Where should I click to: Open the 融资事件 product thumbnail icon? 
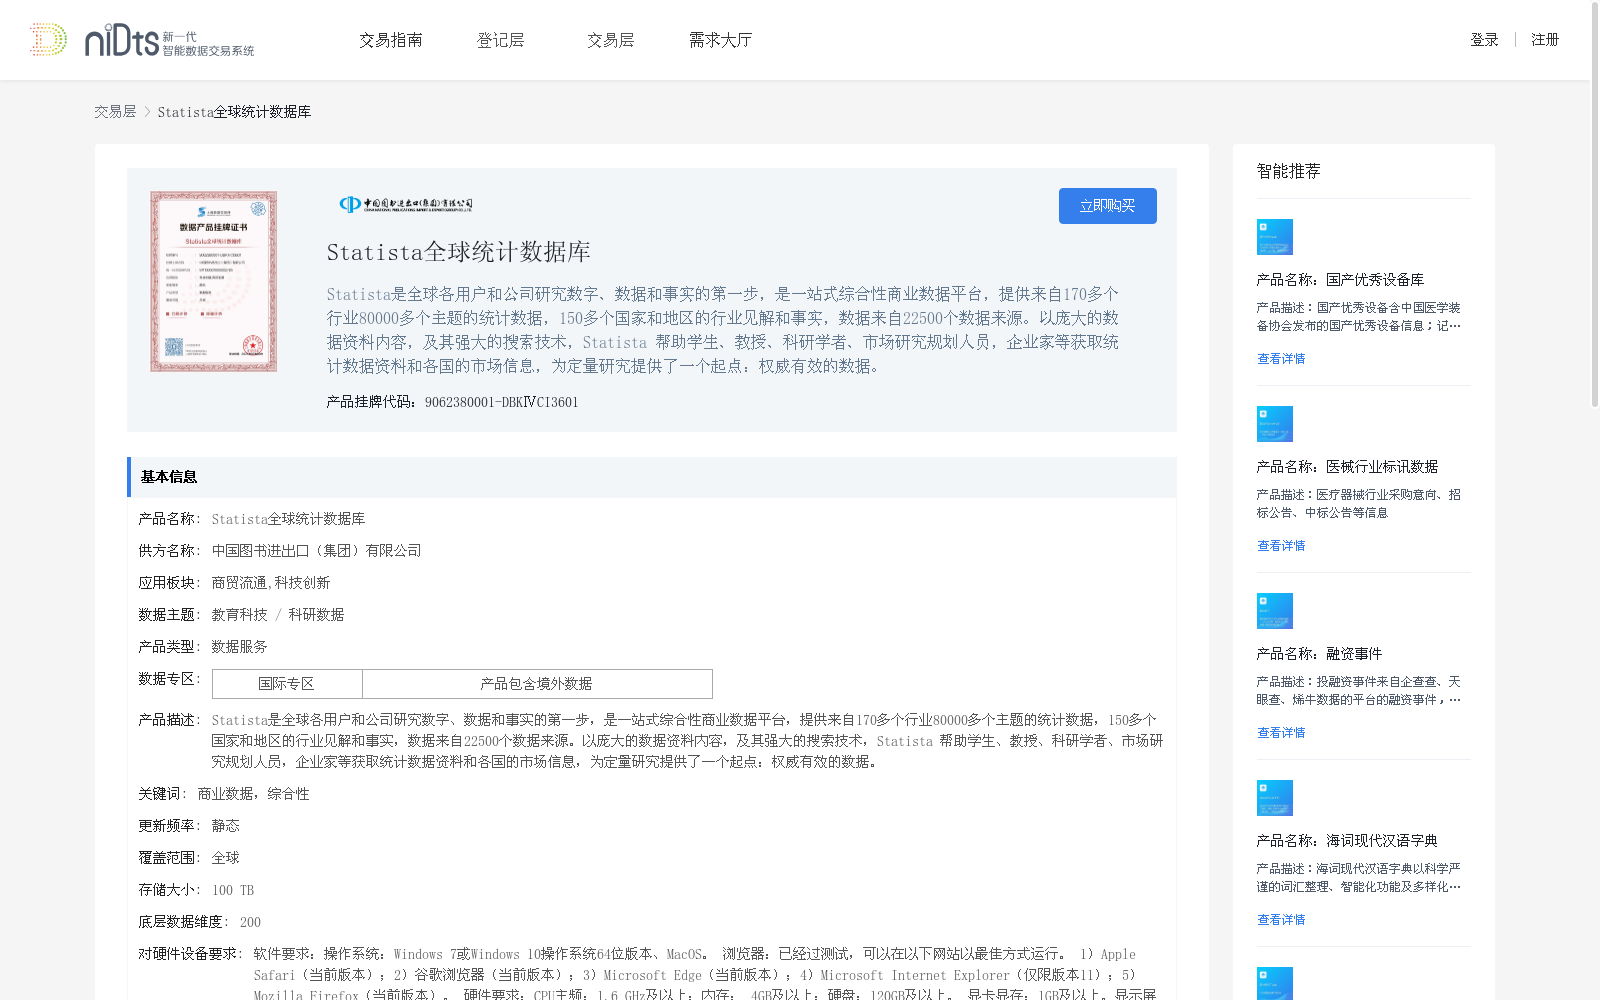click(x=1275, y=611)
